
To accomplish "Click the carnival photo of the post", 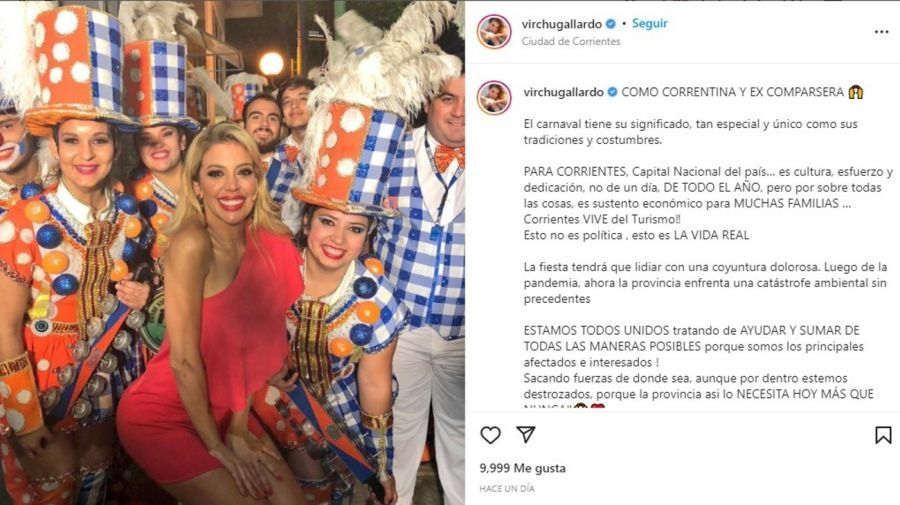I will (232, 252).
